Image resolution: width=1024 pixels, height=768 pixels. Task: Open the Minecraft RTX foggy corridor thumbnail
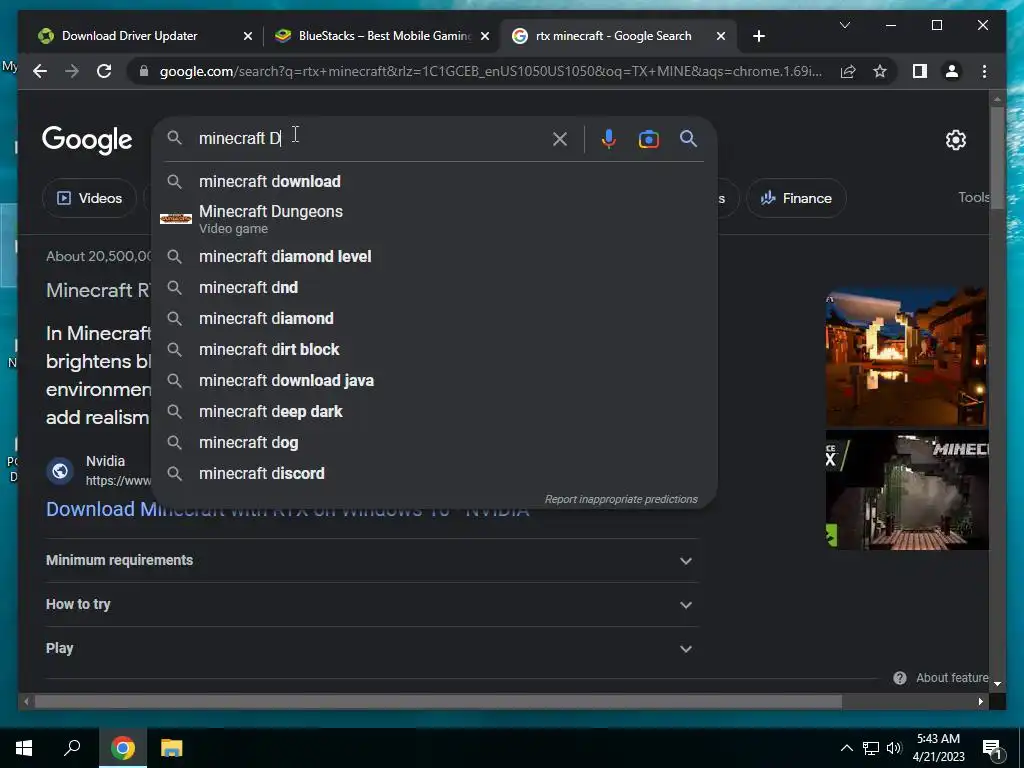[x=906, y=490]
